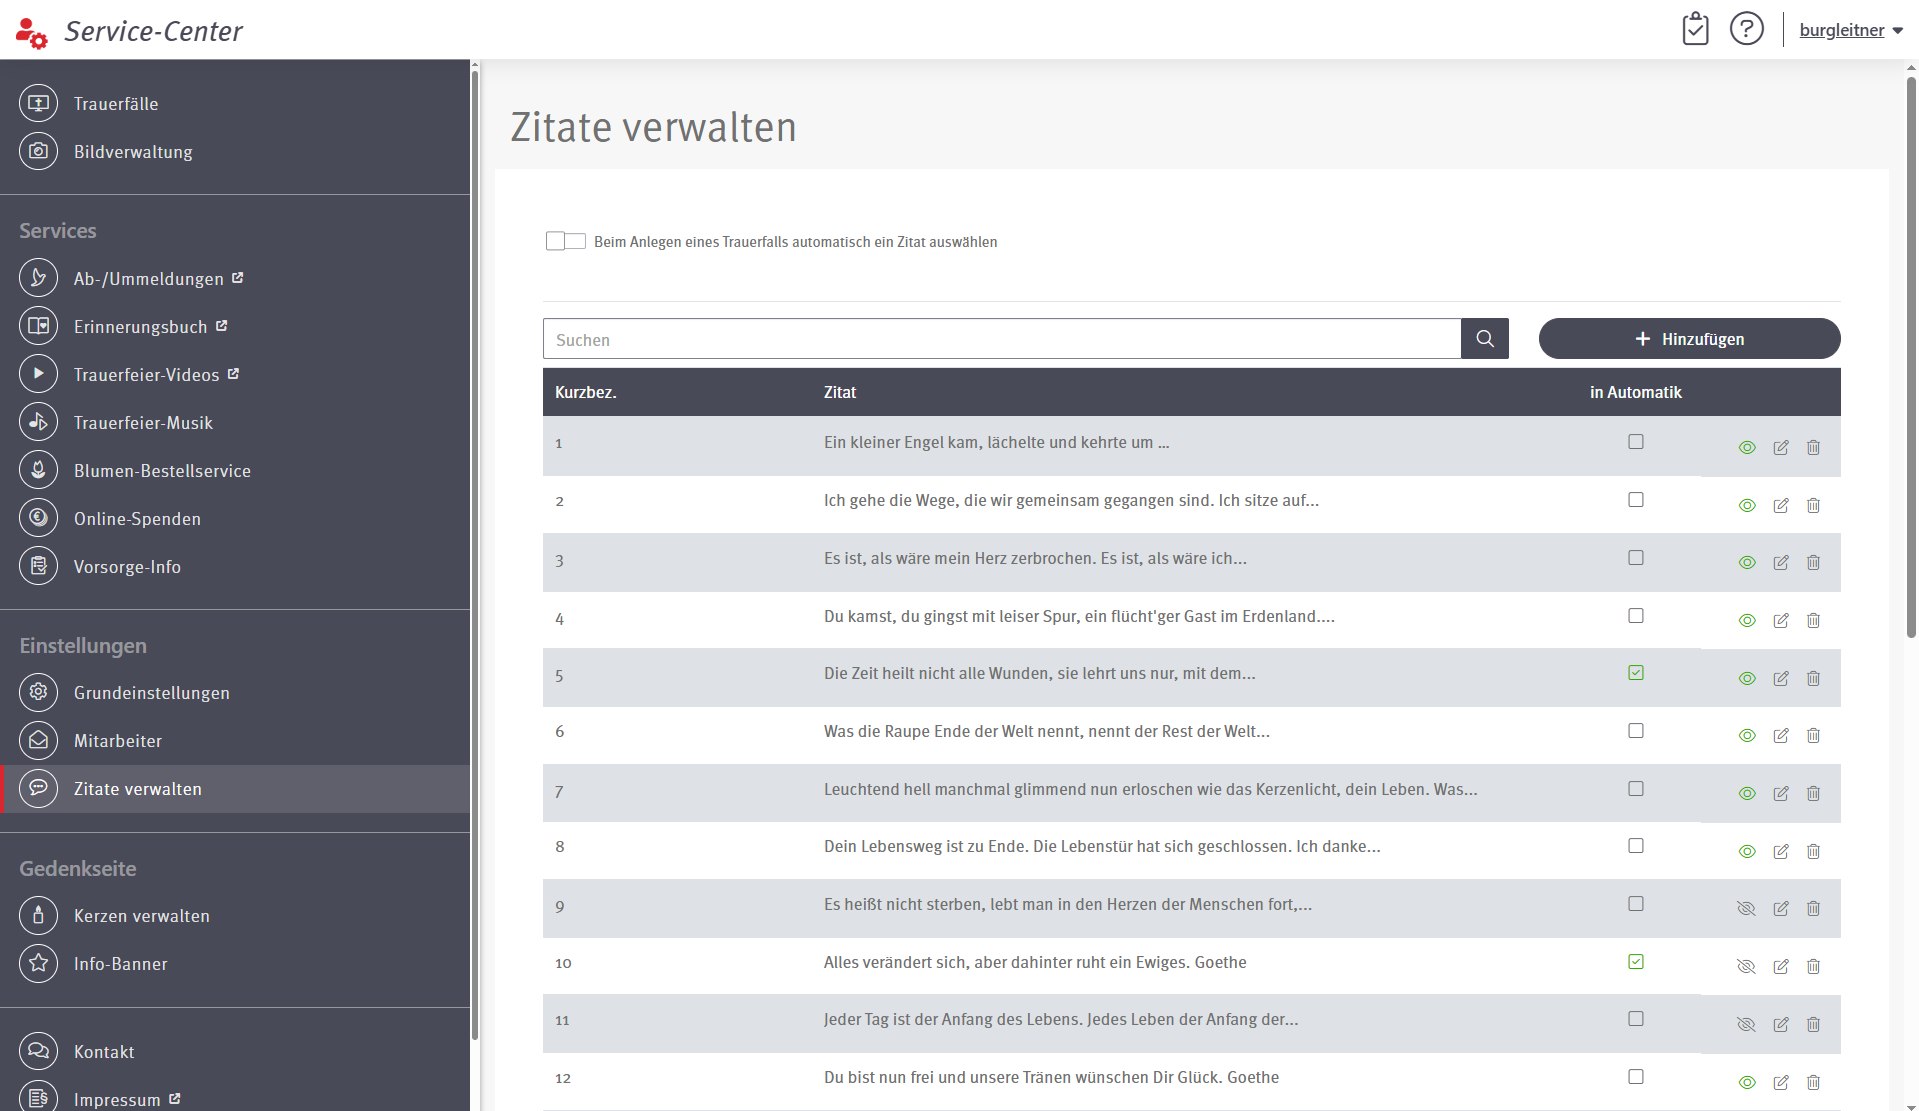Delete quote 11 with trash icon
Image resolution: width=1919 pixels, height=1111 pixels.
(x=1813, y=1024)
